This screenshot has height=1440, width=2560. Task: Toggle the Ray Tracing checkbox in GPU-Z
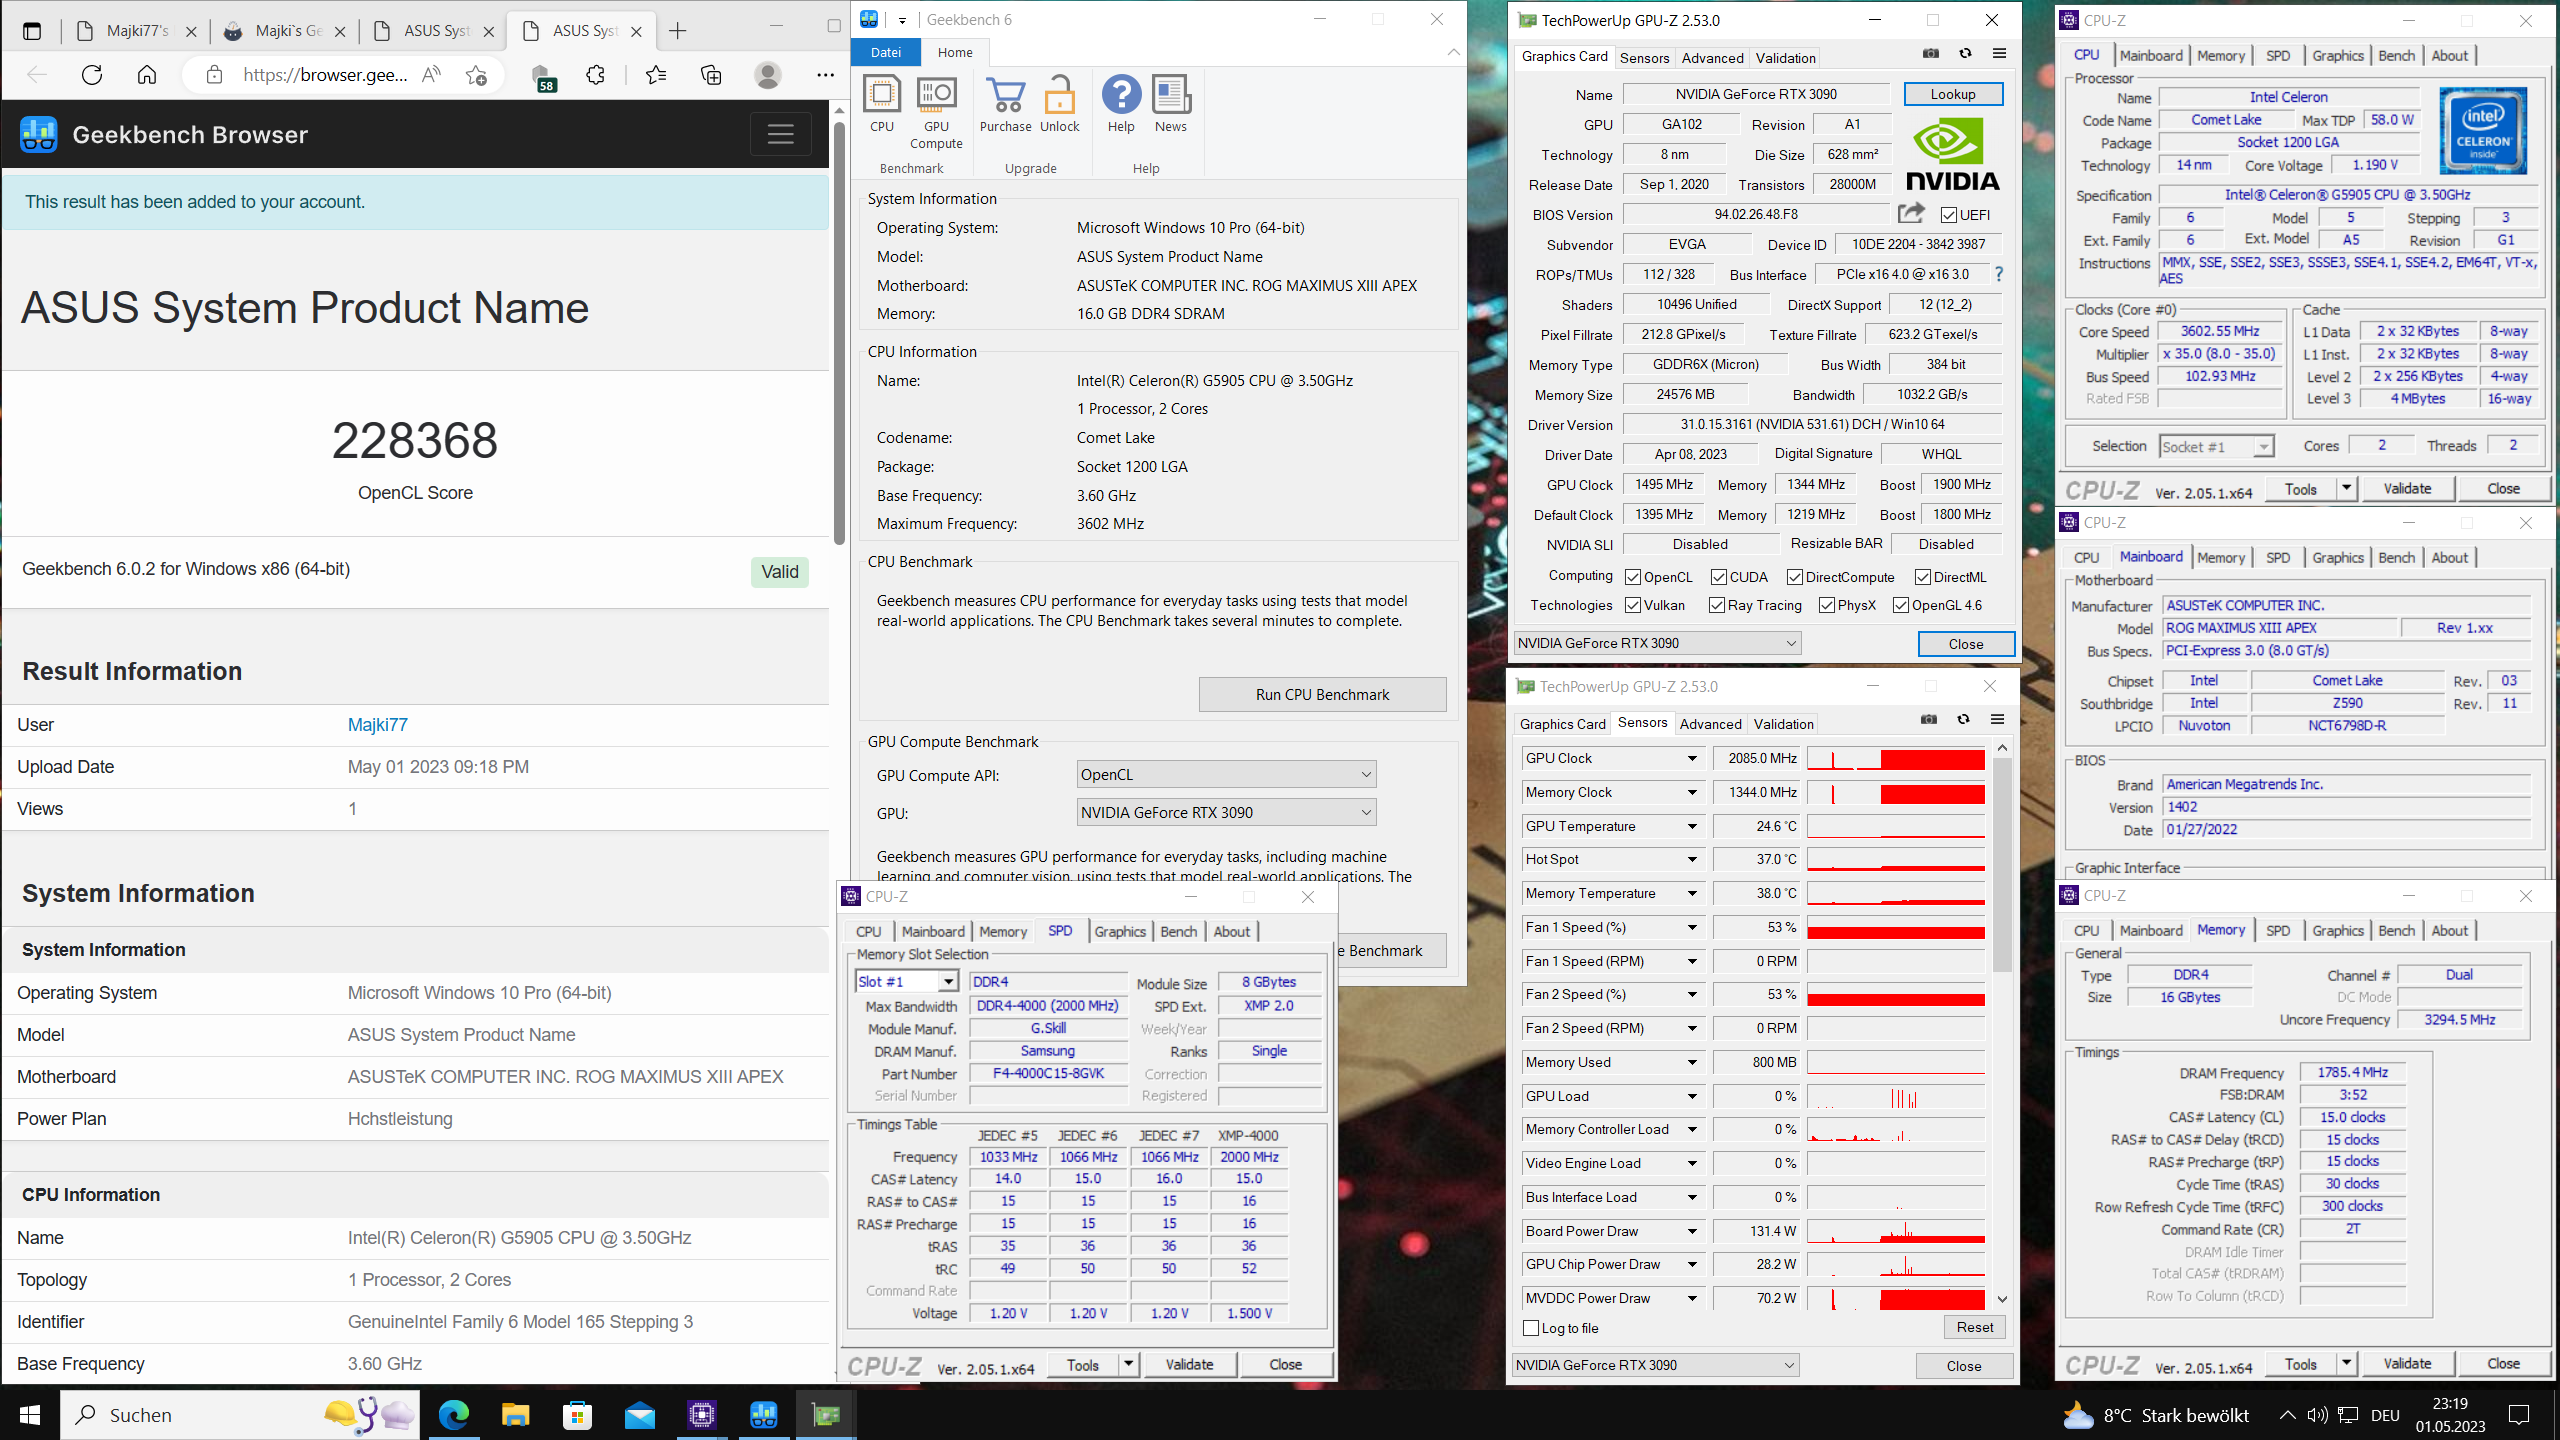click(1717, 605)
